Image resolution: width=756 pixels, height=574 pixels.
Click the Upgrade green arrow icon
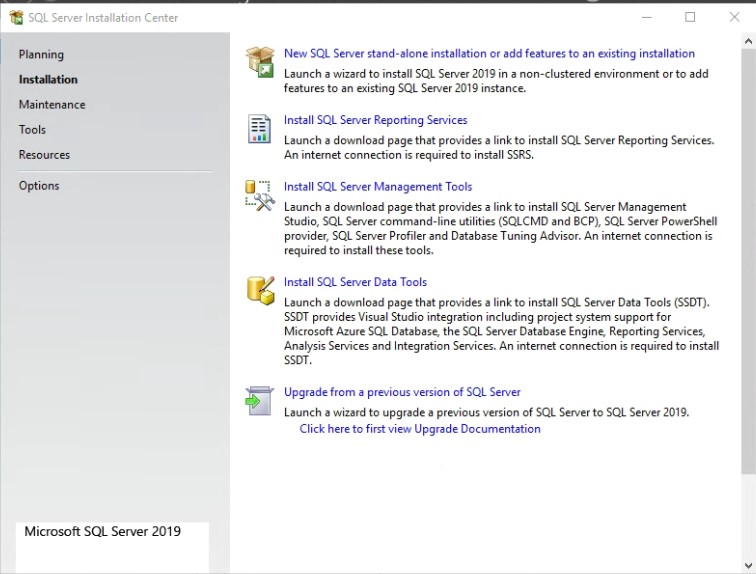pyautogui.click(x=260, y=400)
